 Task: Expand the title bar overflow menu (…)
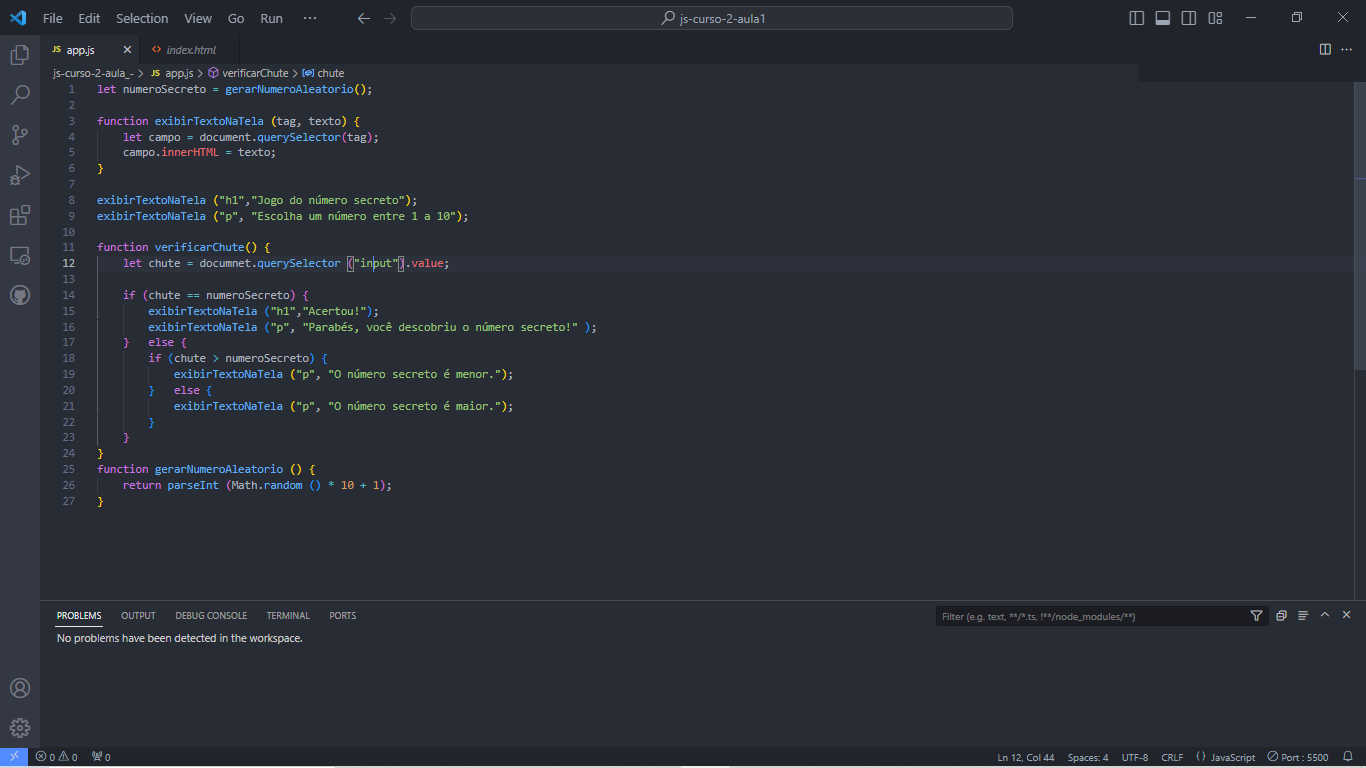click(x=309, y=18)
